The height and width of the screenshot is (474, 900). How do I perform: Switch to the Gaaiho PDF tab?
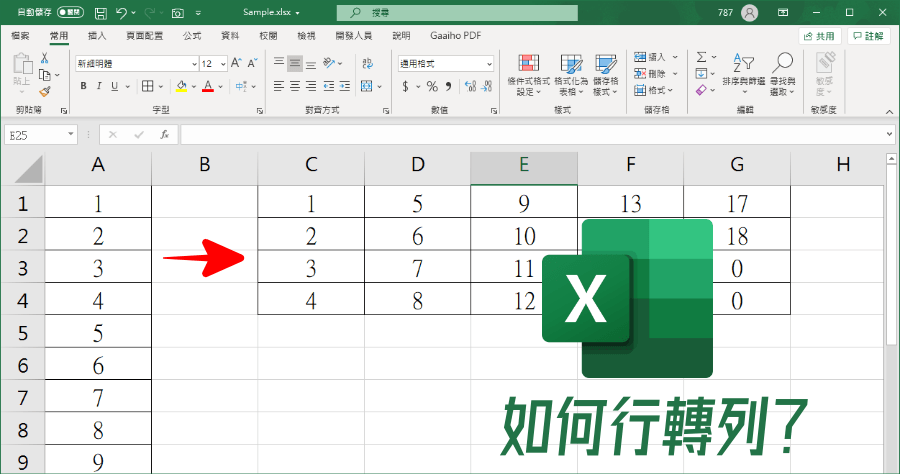point(456,36)
